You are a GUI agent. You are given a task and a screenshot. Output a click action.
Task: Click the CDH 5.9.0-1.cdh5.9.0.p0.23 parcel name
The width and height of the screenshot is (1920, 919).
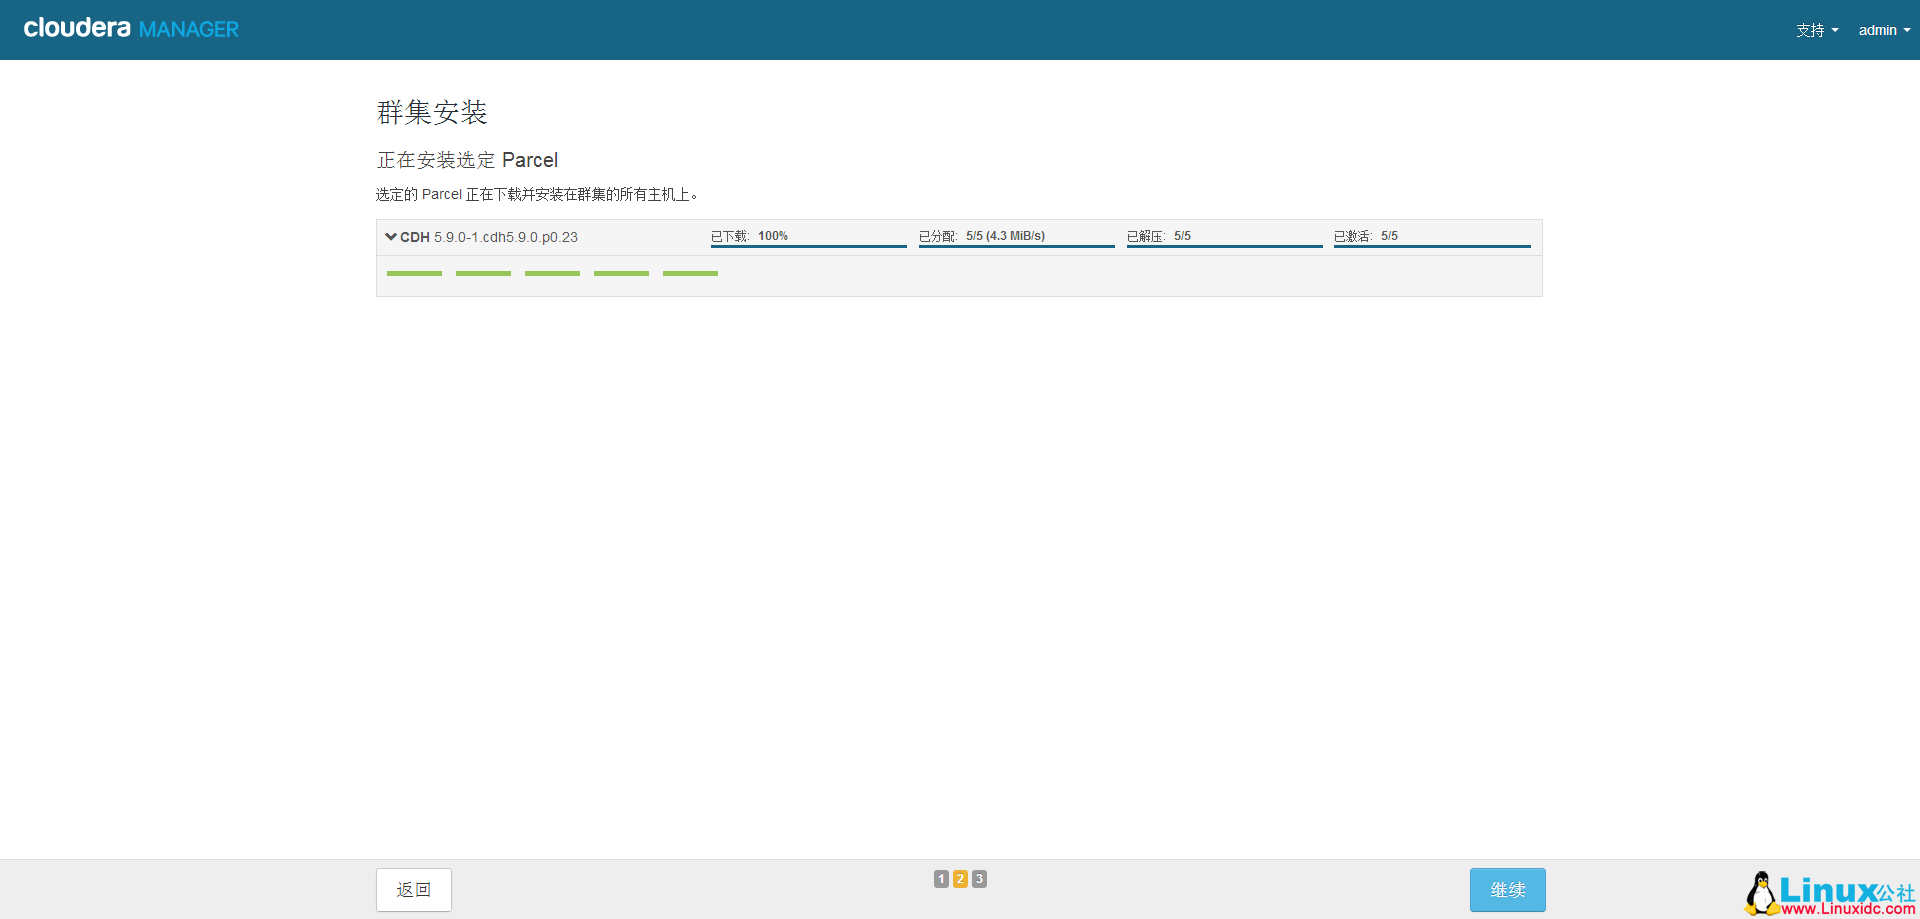489,237
